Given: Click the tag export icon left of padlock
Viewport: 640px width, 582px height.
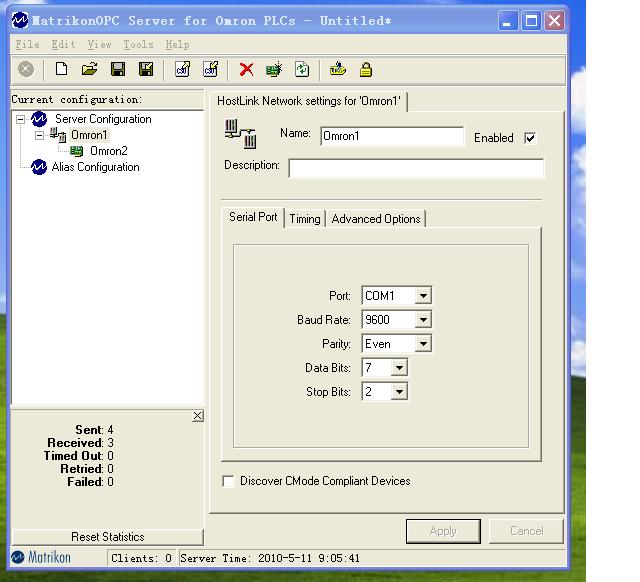Looking at the screenshot, I should 338,69.
